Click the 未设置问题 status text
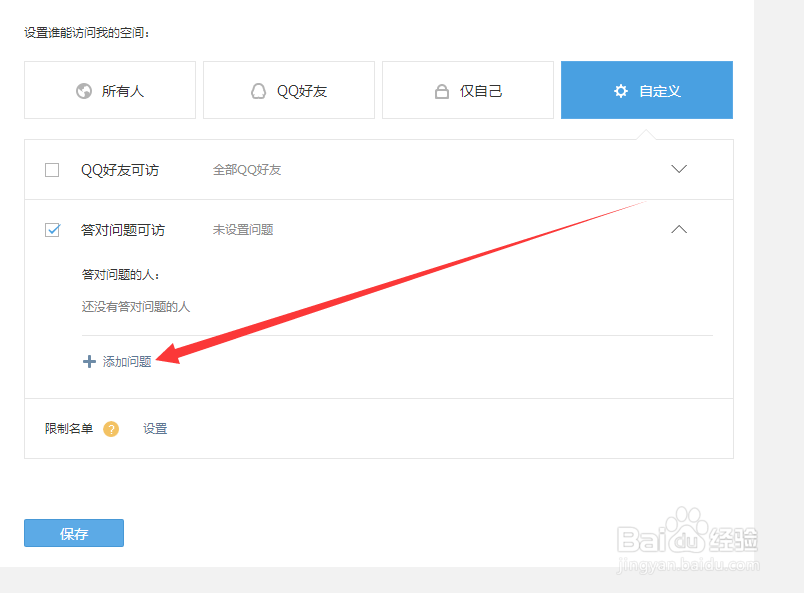Viewport: 804px width, 593px height. click(243, 230)
